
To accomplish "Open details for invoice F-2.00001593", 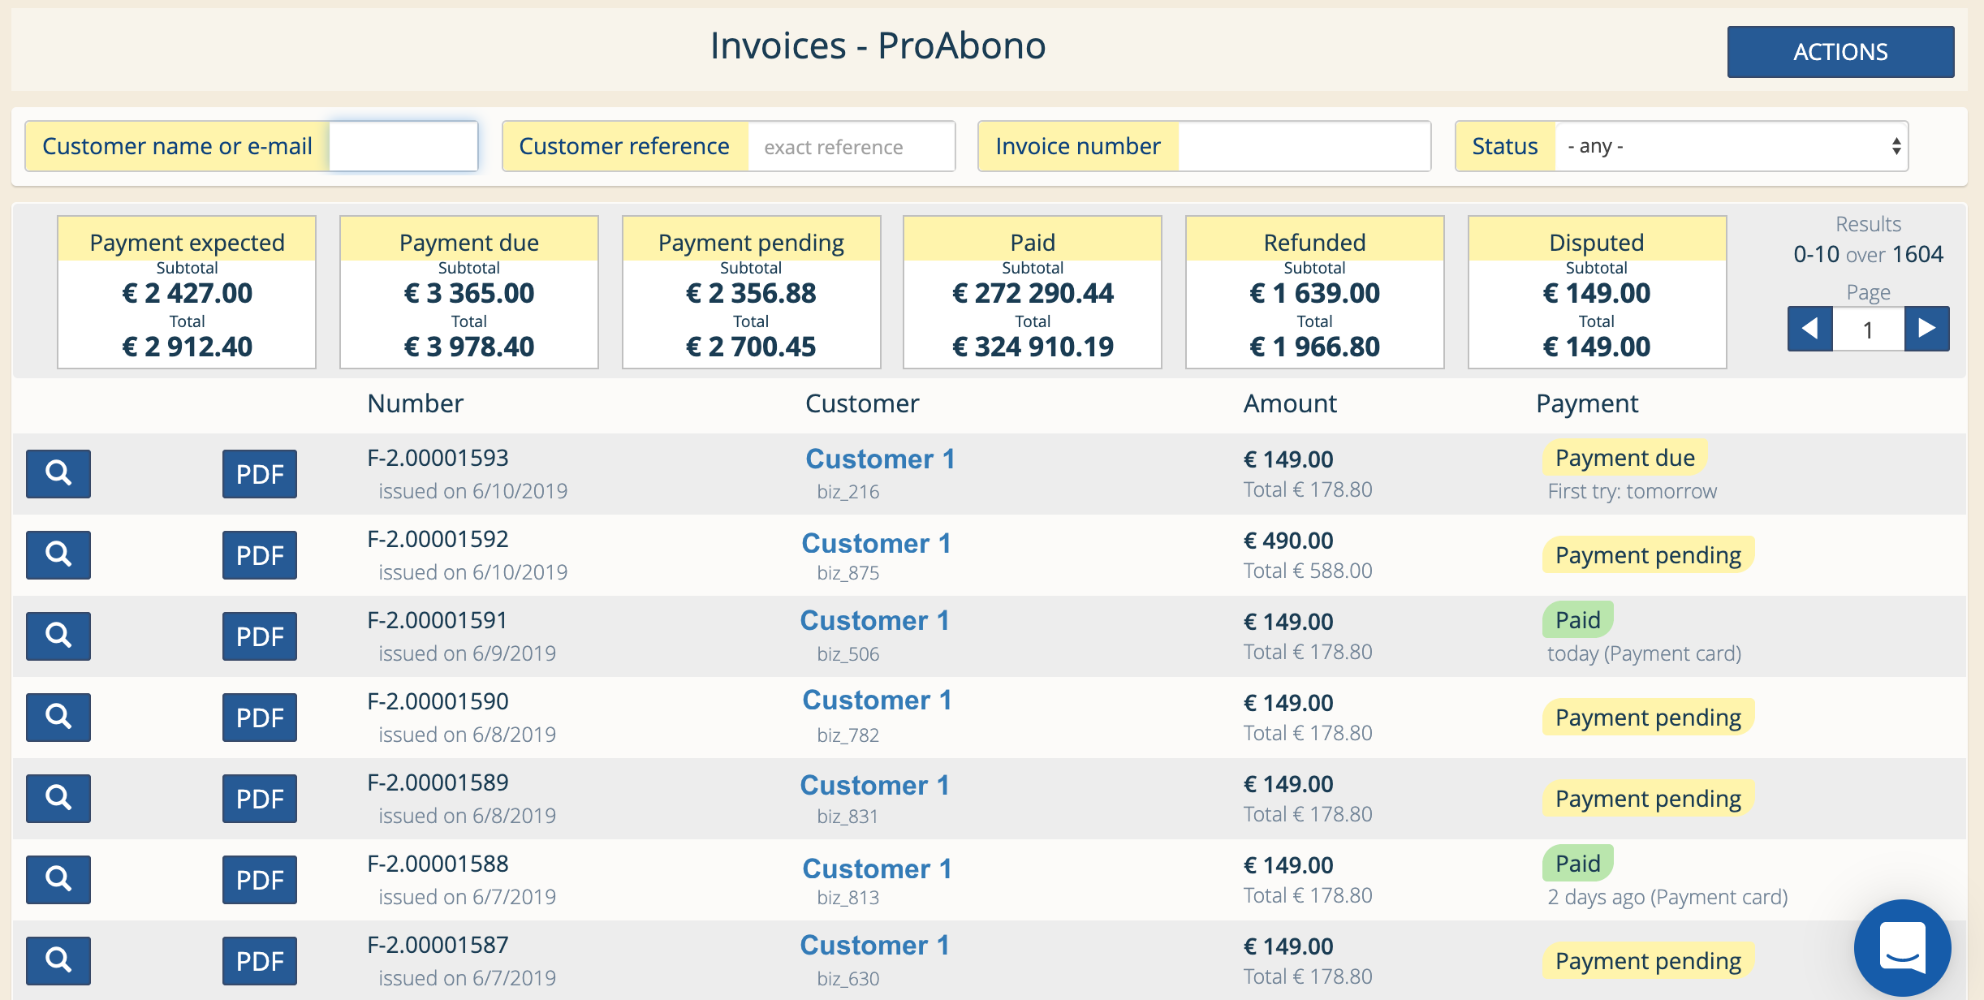I will (58, 473).
